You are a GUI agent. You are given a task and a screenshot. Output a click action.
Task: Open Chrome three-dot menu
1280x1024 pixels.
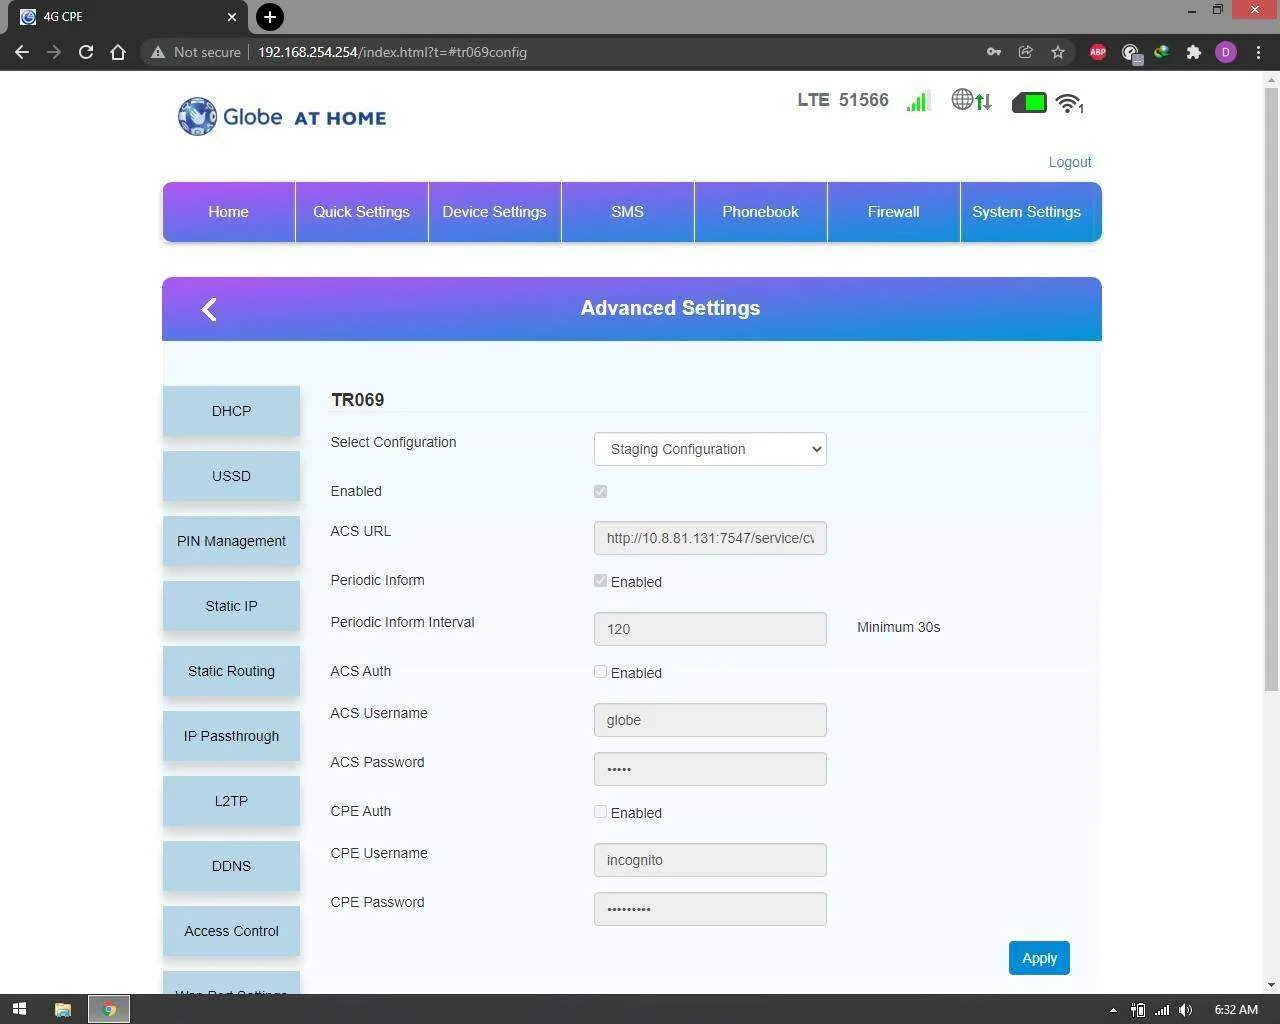pyautogui.click(x=1258, y=52)
